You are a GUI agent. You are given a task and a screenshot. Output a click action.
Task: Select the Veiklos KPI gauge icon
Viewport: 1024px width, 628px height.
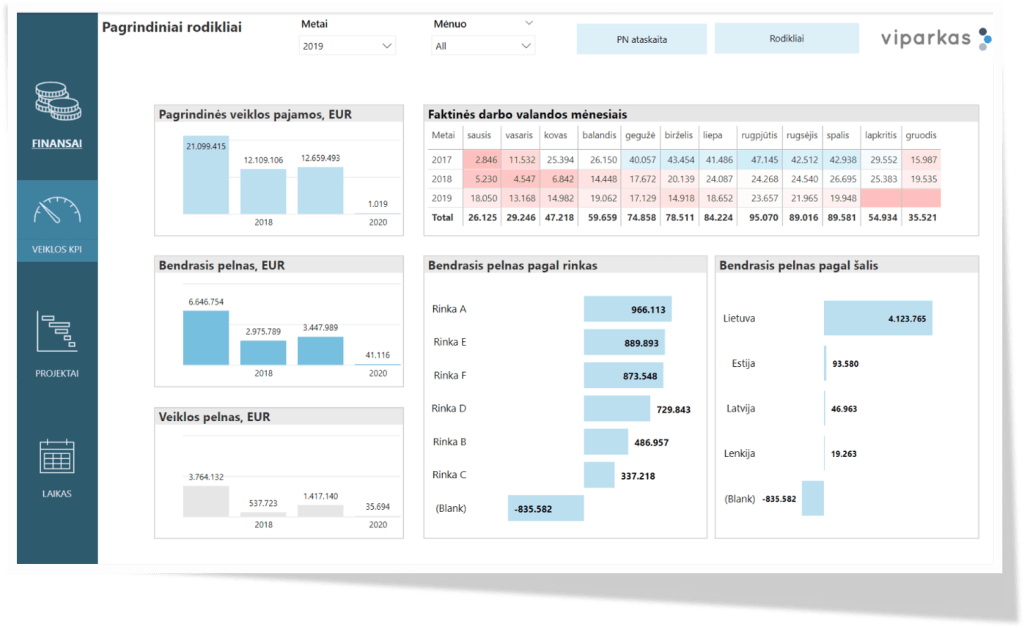coord(57,213)
